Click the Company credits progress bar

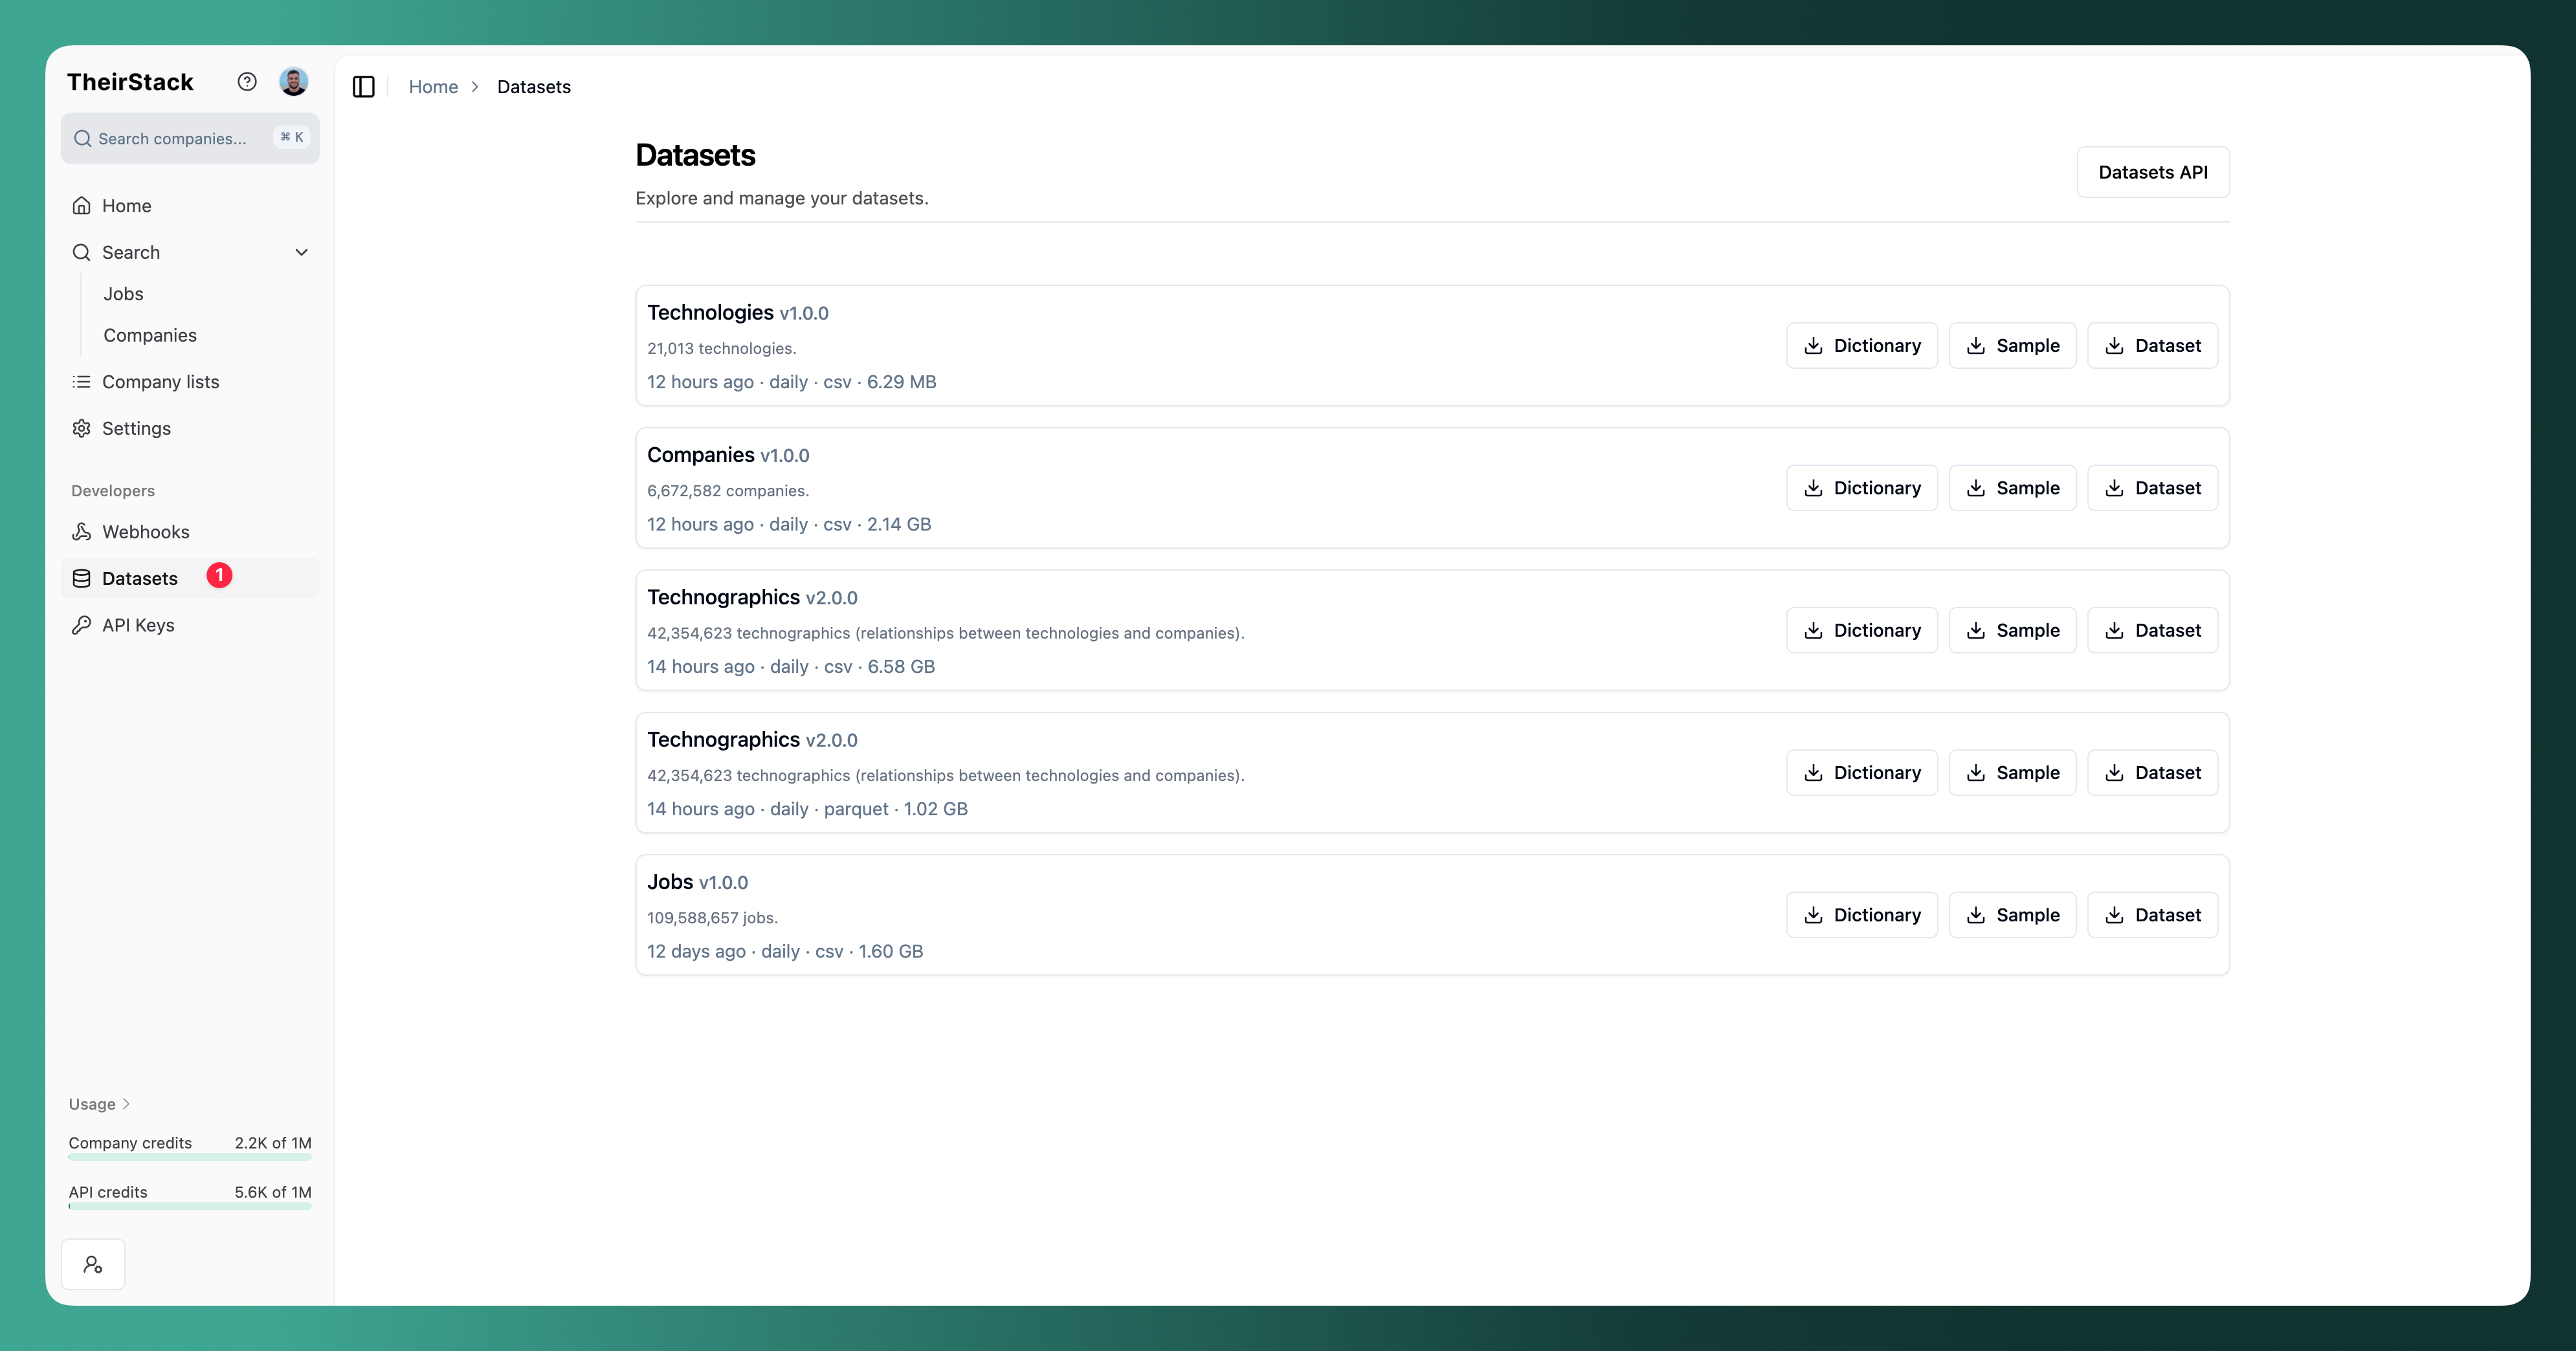click(189, 1158)
